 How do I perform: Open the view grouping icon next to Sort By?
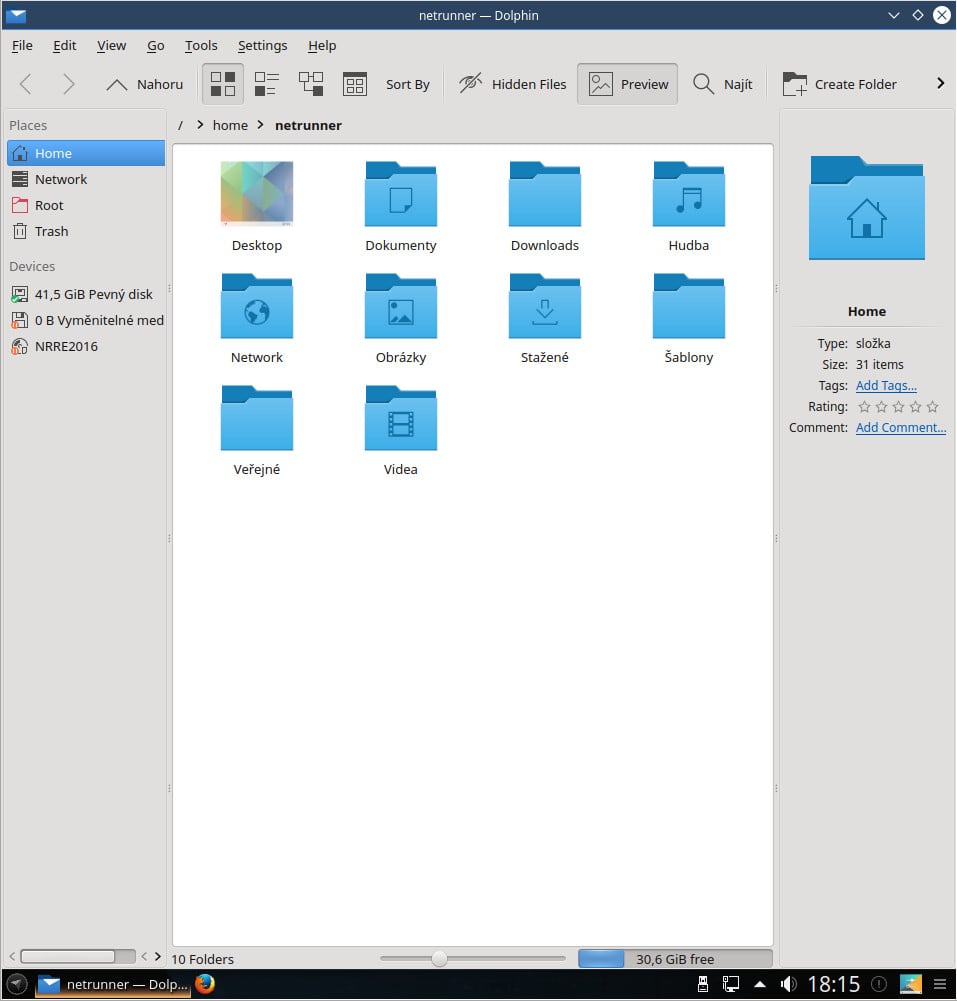pyautogui.click(x=355, y=84)
